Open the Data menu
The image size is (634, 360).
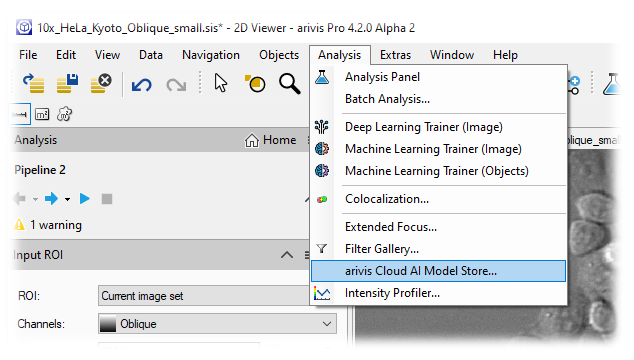tap(151, 55)
